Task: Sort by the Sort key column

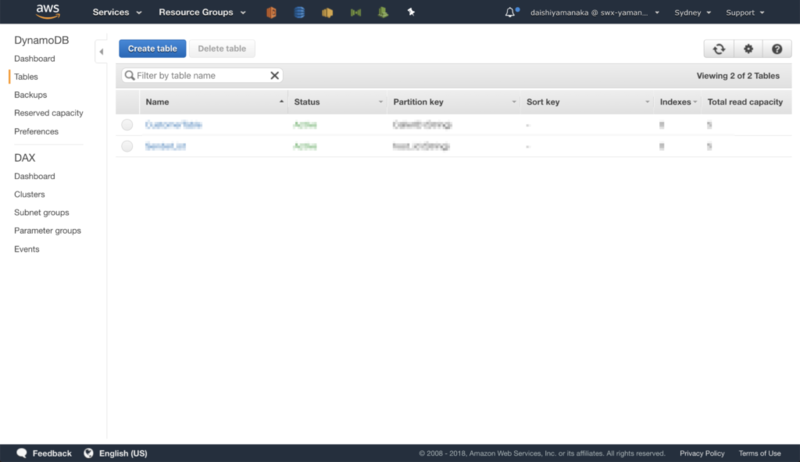Action: click(587, 102)
